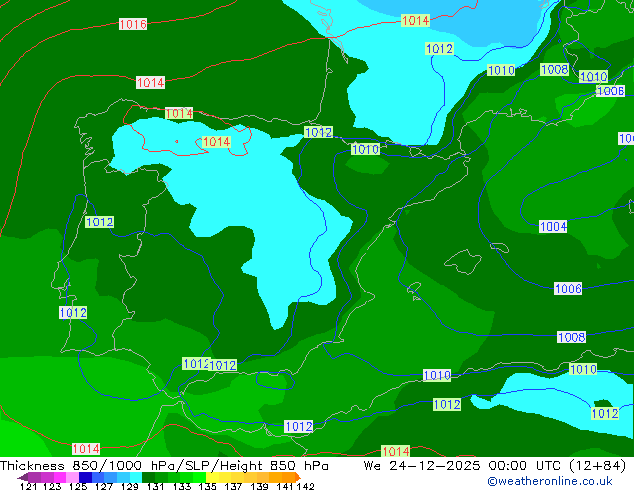Click the 1008 label between two 1010 labels over France
634x490 pixels.
point(554,69)
